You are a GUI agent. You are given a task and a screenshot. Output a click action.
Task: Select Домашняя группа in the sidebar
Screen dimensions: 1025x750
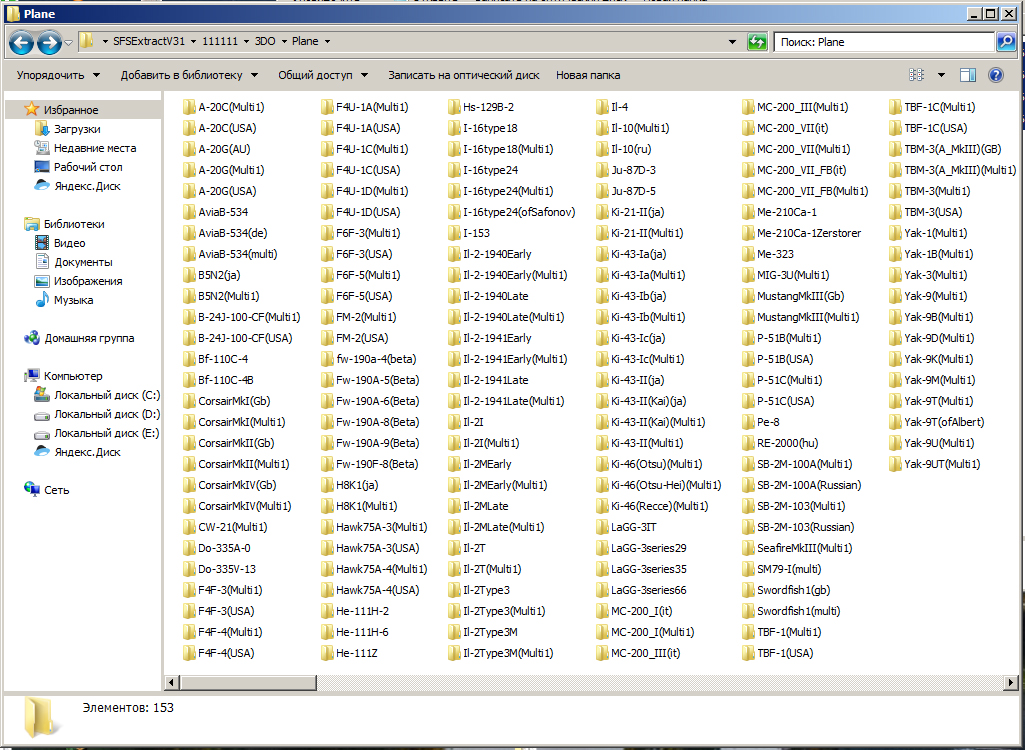[x=89, y=338]
